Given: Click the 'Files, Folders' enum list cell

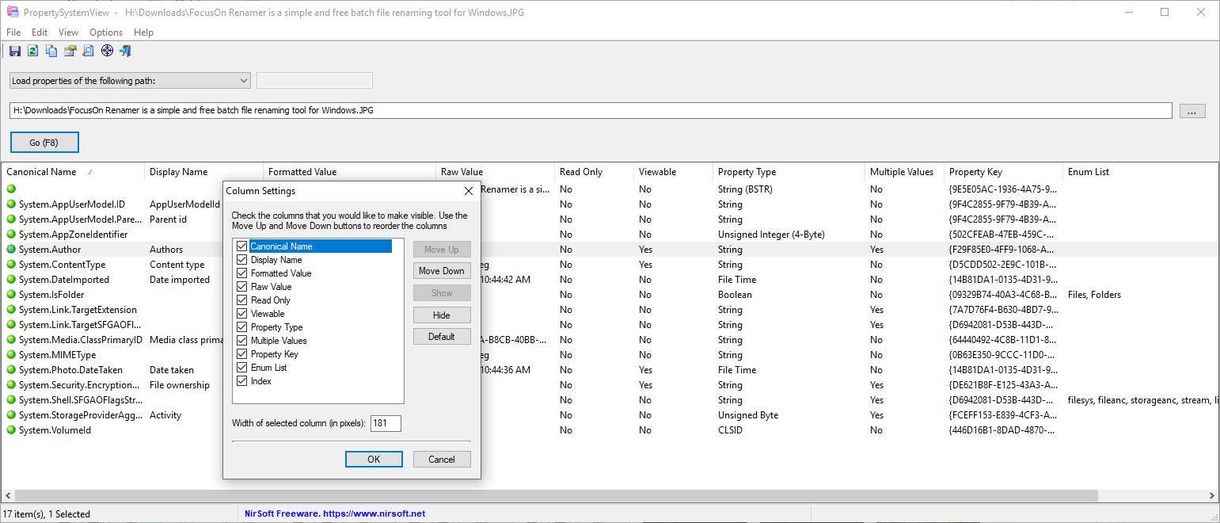Looking at the screenshot, I should coord(1094,295).
